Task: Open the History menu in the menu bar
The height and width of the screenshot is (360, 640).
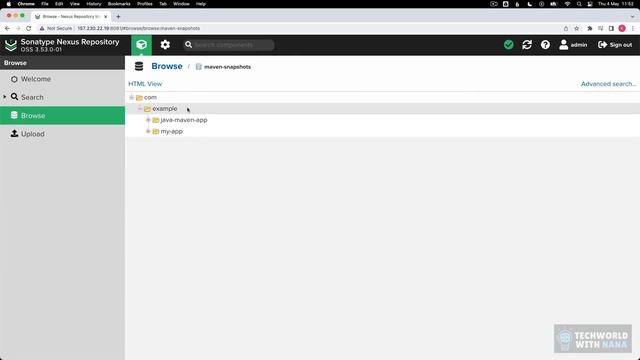Action: [x=93, y=4]
